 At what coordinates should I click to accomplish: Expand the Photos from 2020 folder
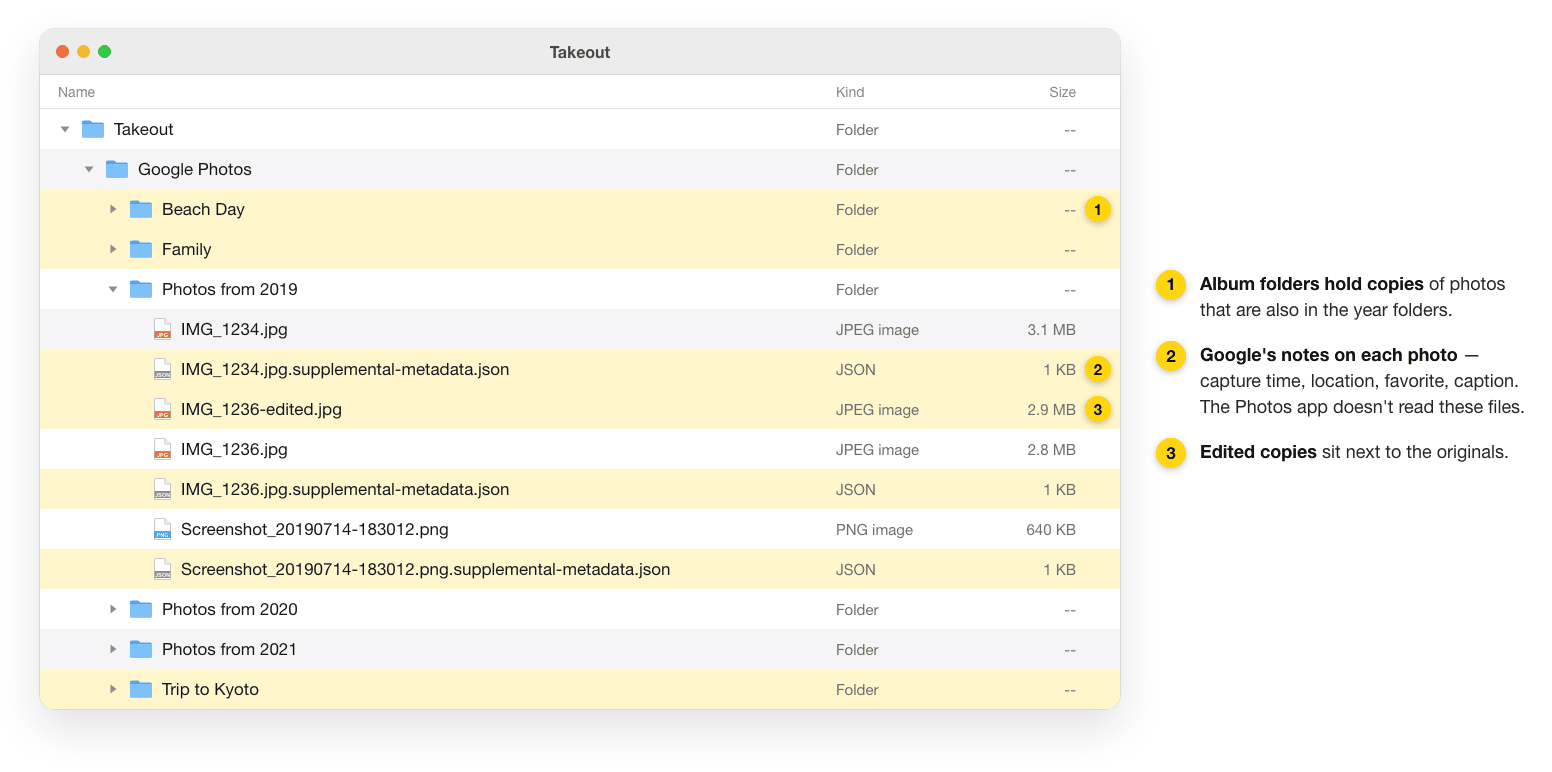coord(113,609)
